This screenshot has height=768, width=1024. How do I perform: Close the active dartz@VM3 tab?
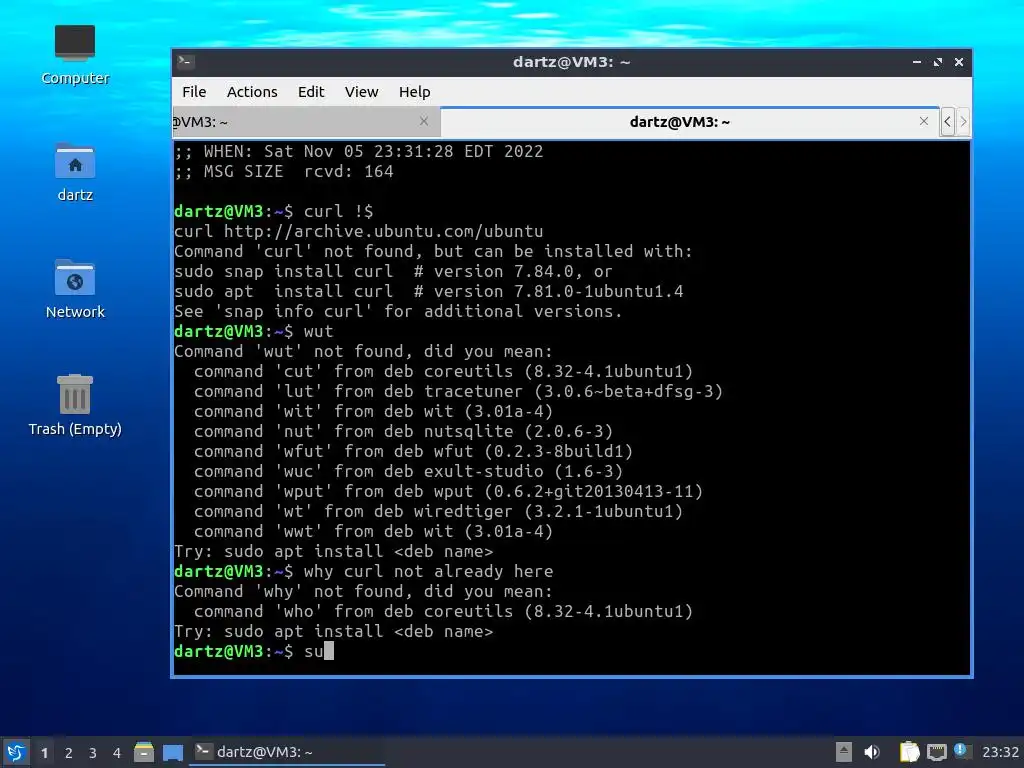click(x=923, y=121)
